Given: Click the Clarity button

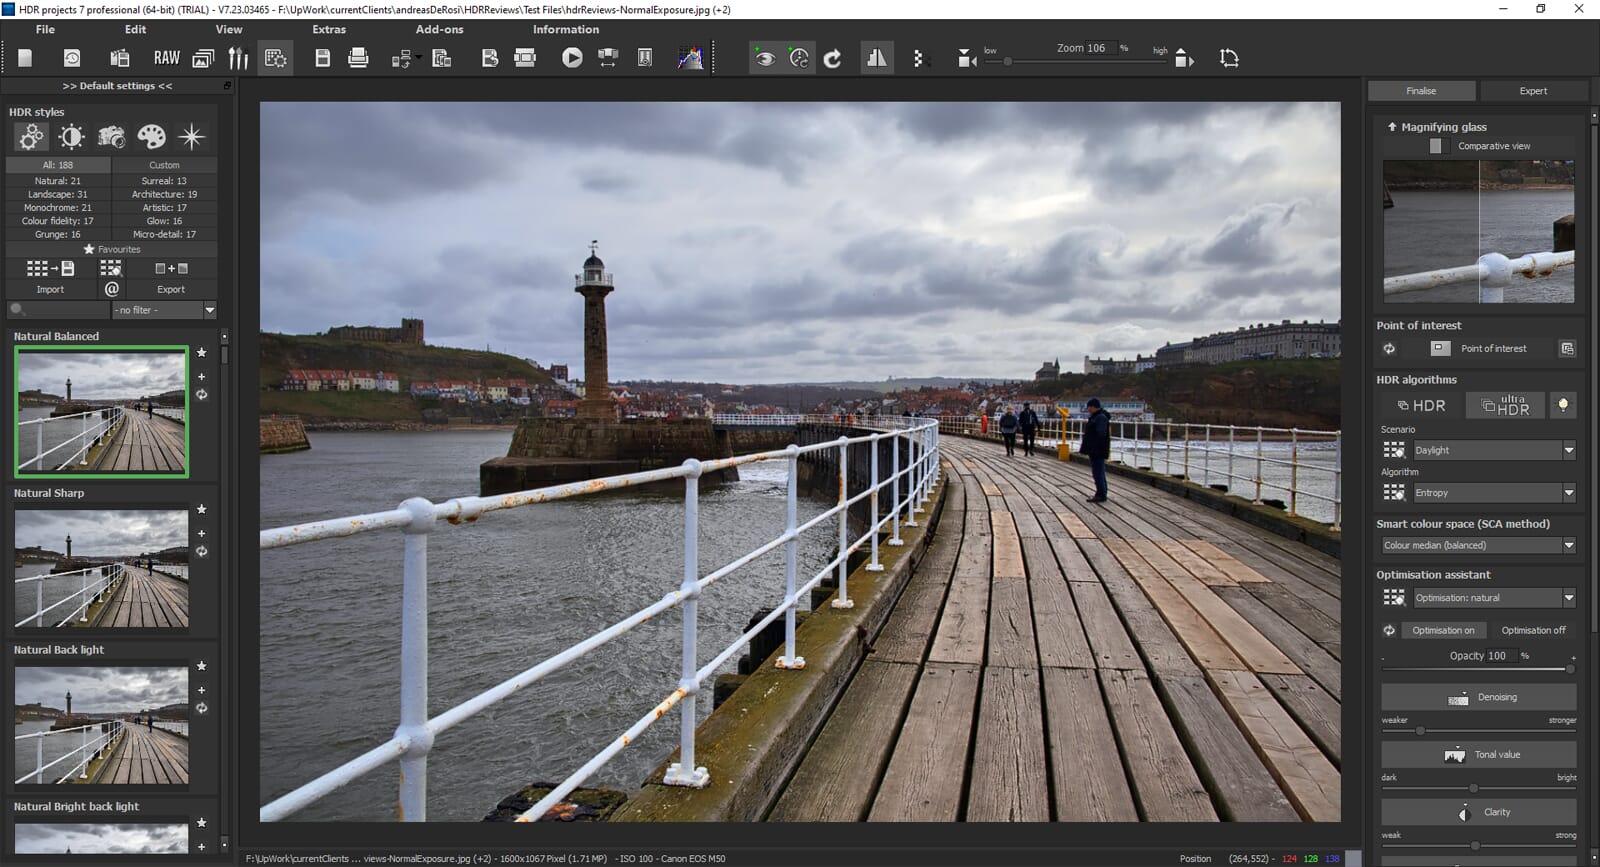Looking at the screenshot, I should click(1479, 812).
